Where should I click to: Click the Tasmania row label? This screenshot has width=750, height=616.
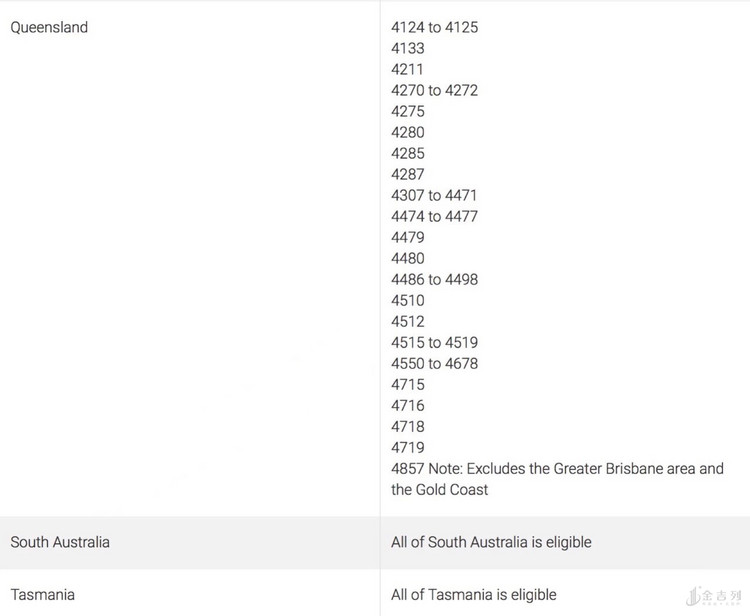pos(42,595)
